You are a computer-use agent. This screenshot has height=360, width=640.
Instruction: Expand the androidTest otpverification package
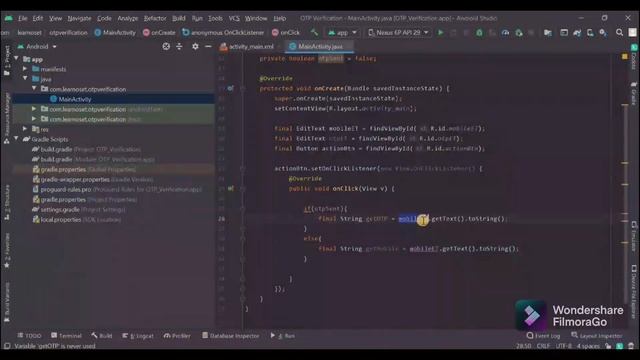pos(34,109)
